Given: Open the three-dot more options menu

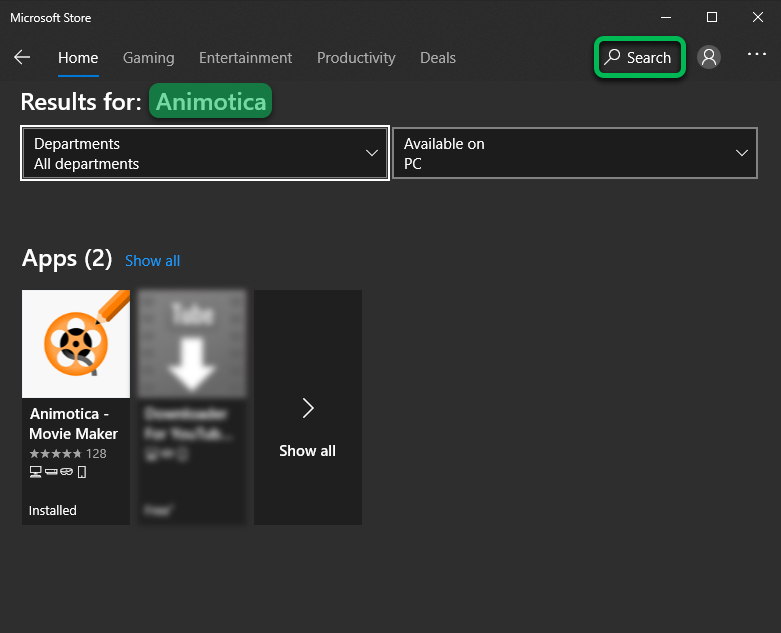Looking at the screenshot, I should pyautogui.click(x=757, y=54).
